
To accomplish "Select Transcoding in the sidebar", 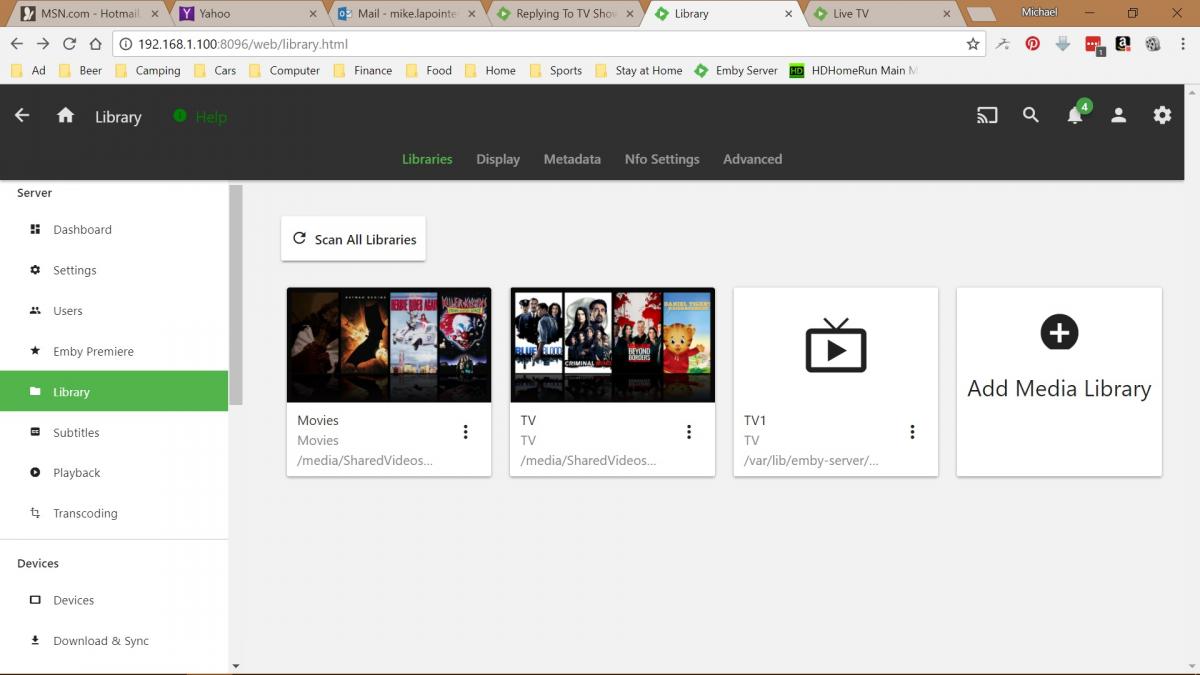I will [85, 514].
